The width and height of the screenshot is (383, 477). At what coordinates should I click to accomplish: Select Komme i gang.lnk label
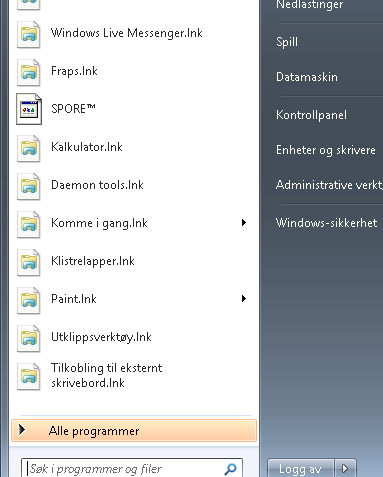[x=99, y=223]
